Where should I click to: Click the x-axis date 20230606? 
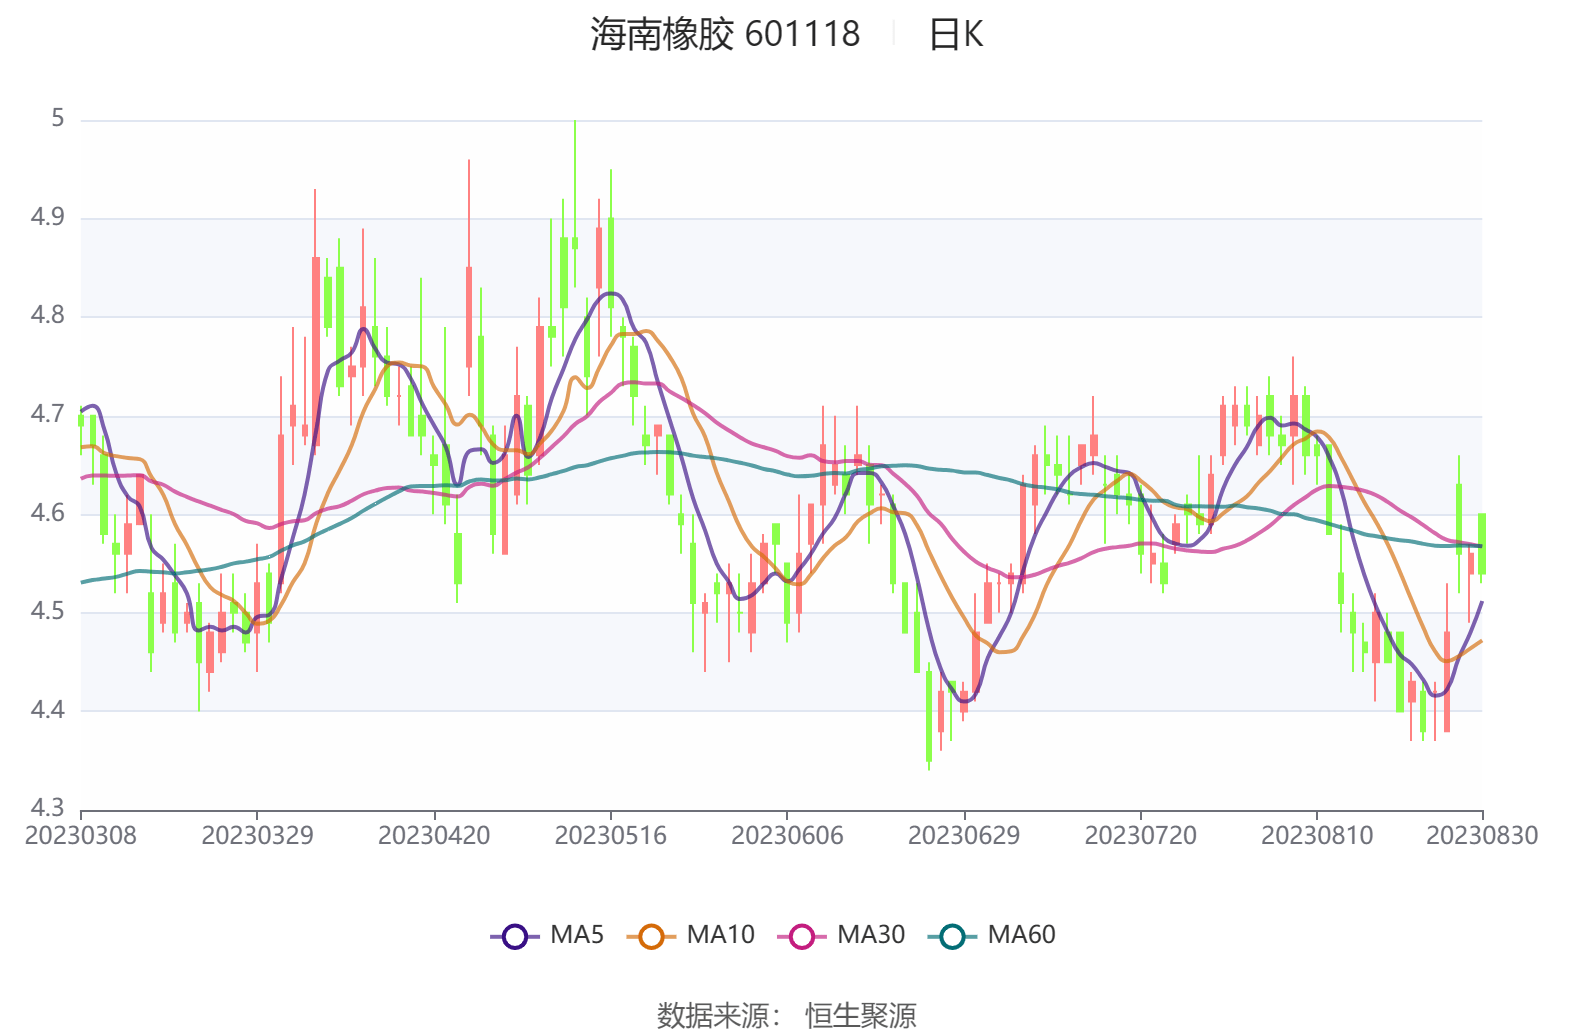coord(787,836)
